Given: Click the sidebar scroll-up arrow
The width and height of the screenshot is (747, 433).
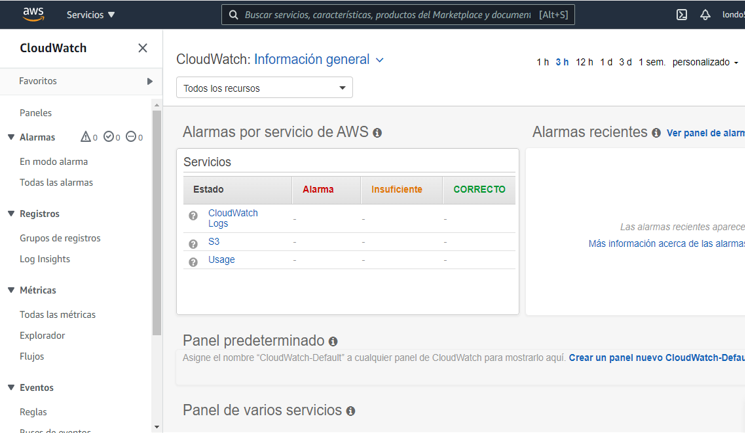Looking at the screenshot, I should pyautogui.click(x=157, y=105).
